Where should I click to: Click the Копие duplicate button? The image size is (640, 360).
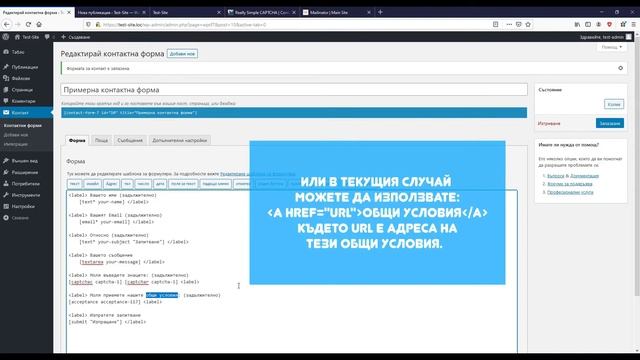click(x=614, y=104)
